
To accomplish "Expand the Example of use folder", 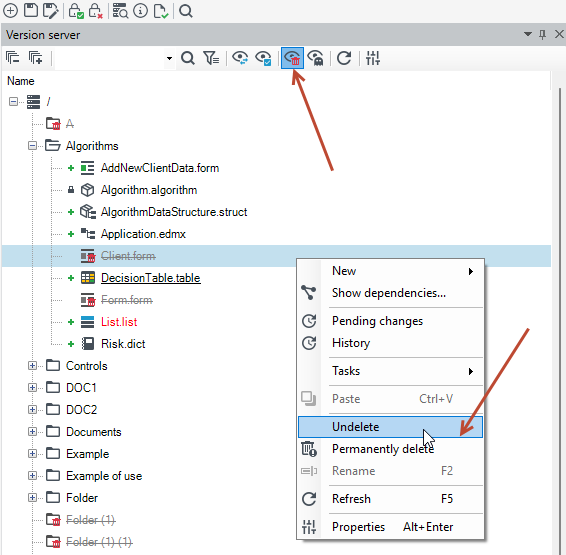I will click(32, 476).
